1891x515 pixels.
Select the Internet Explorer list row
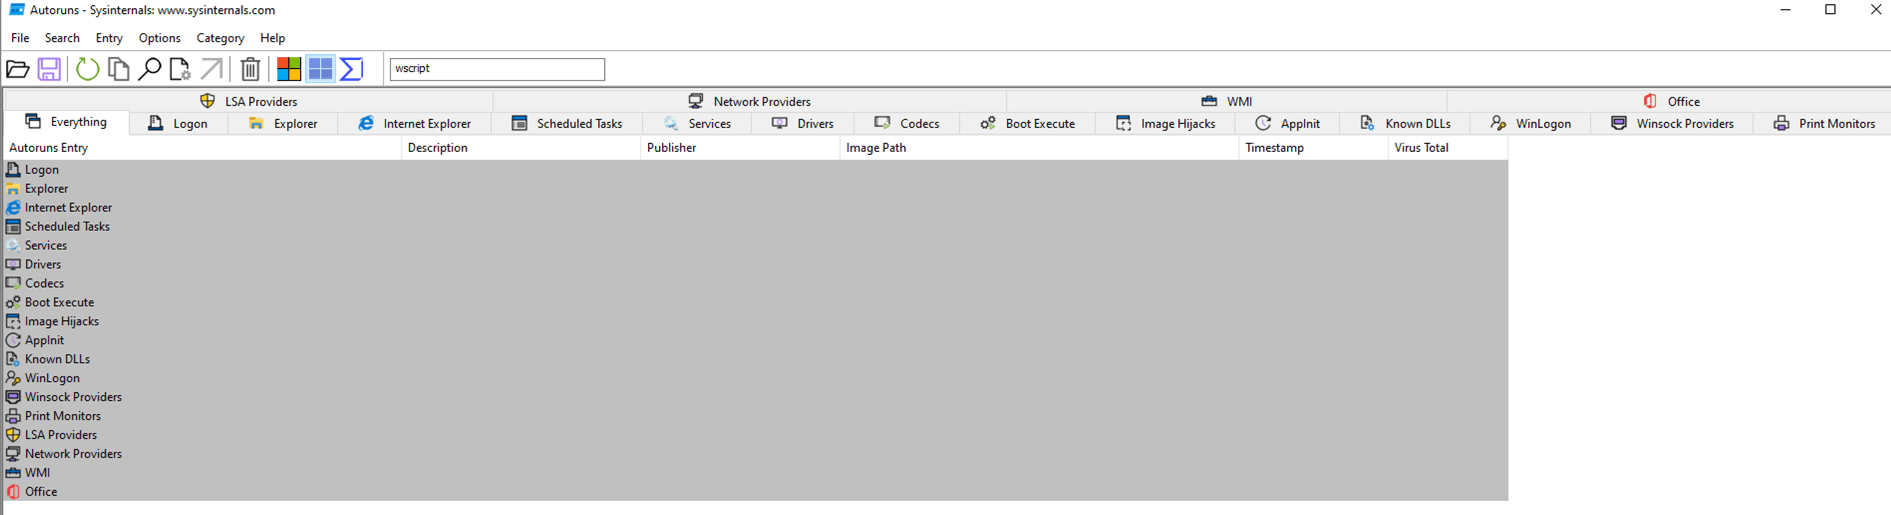pos(756,208)
